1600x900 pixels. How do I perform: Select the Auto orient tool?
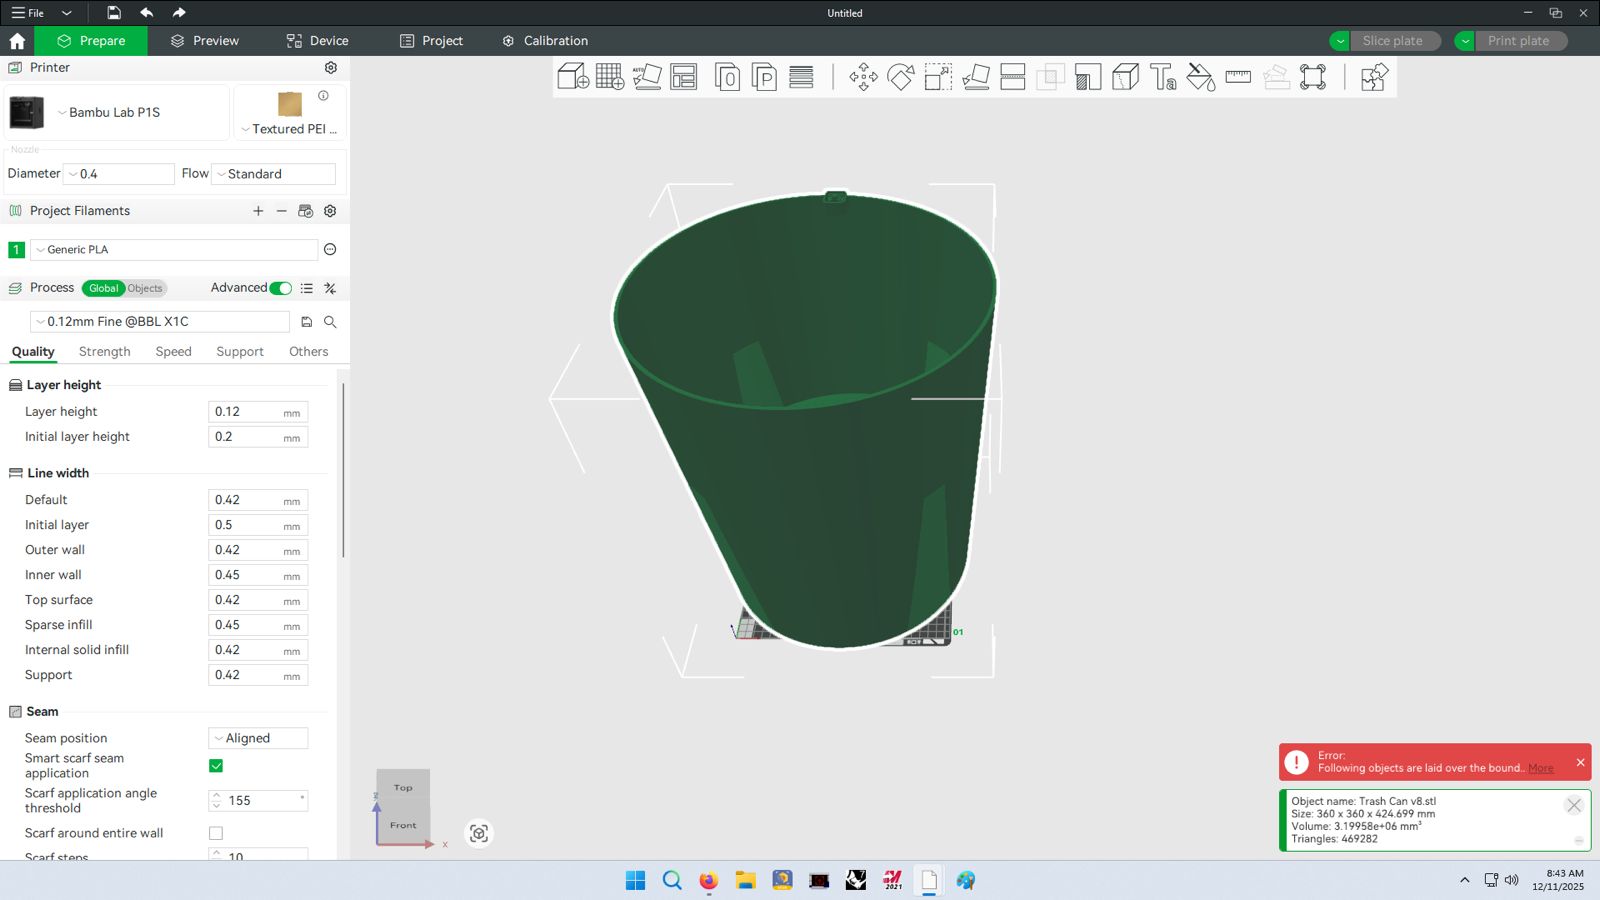[x=647, y=77]
